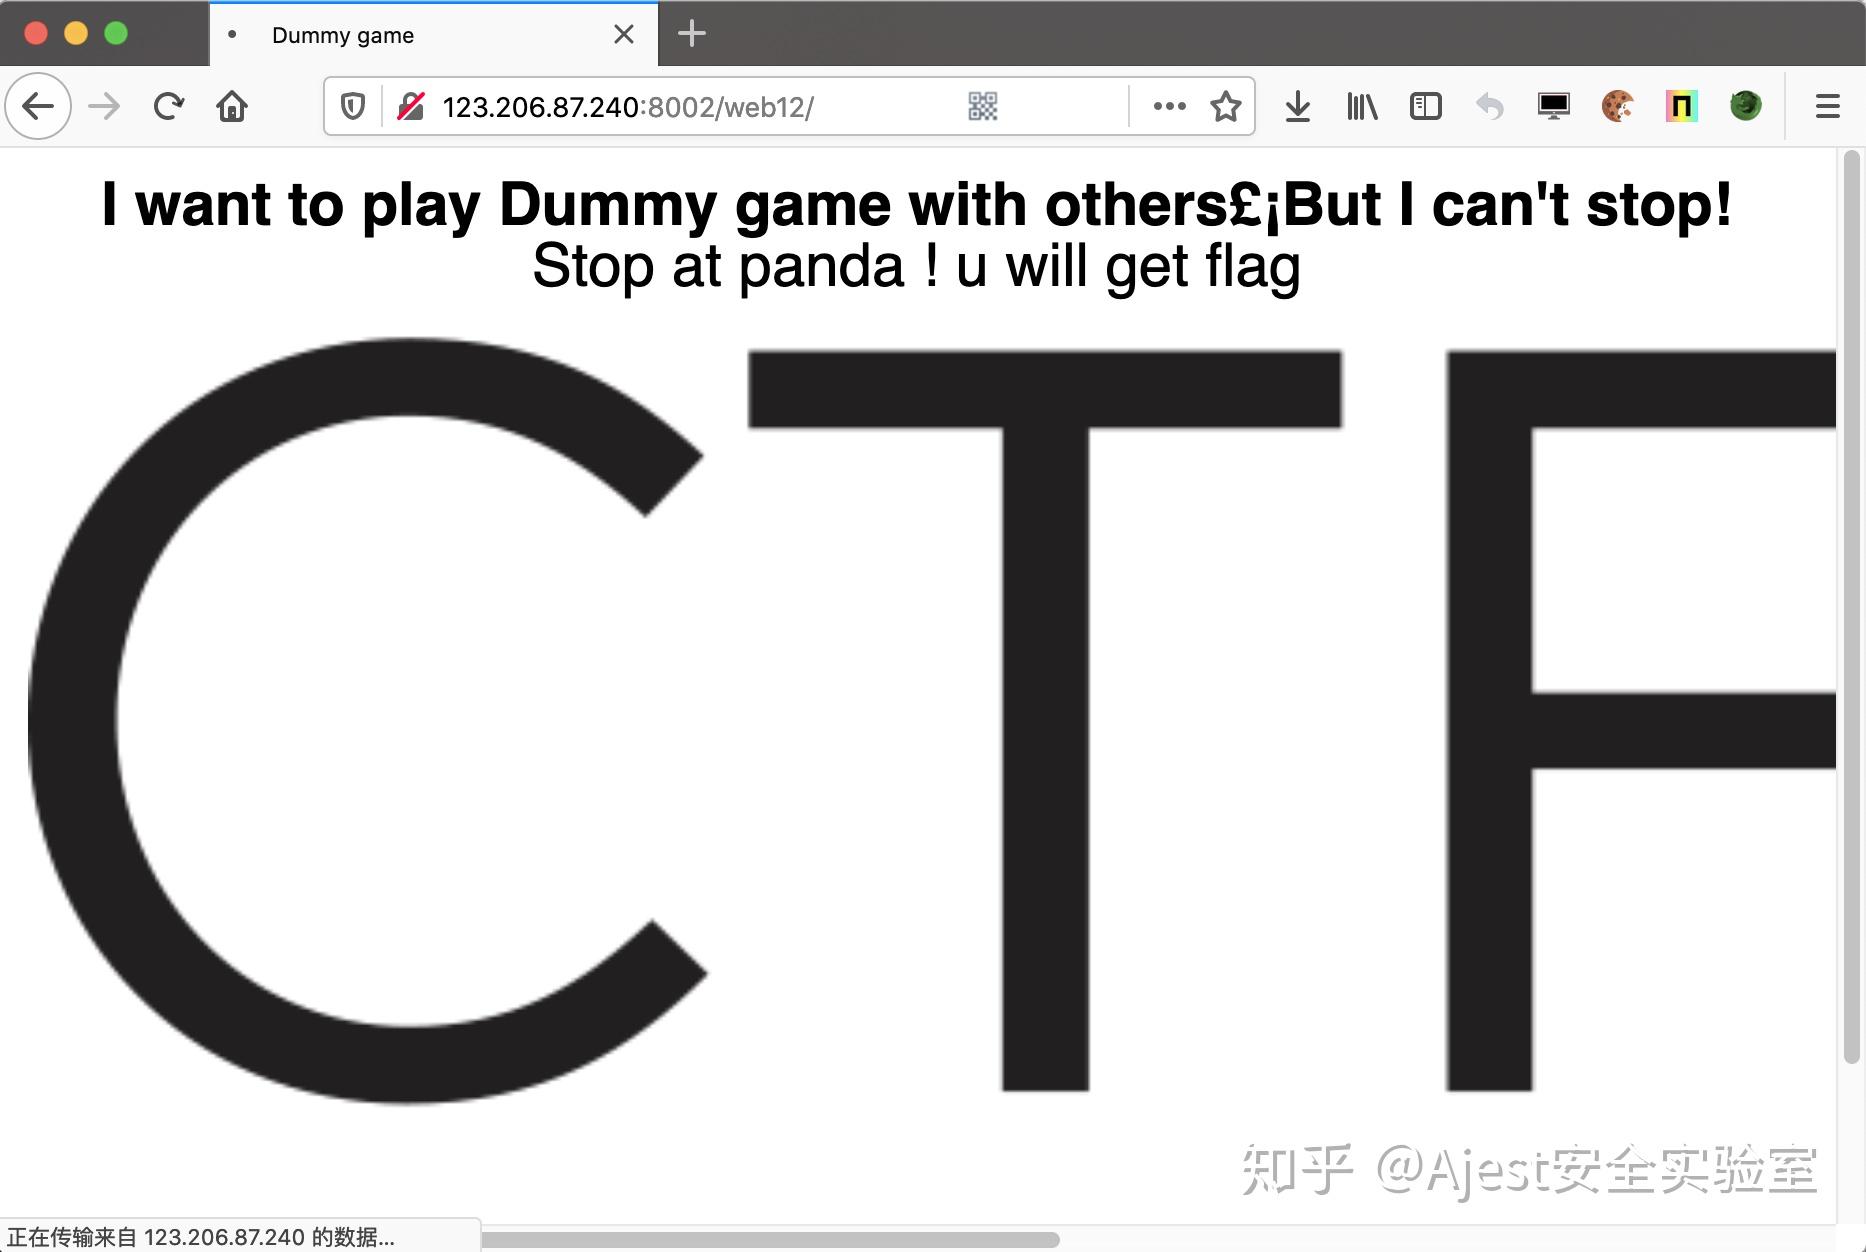Open the page actions ellipsis menu
This screenshot has width=1866, height=1252.
1168,106
